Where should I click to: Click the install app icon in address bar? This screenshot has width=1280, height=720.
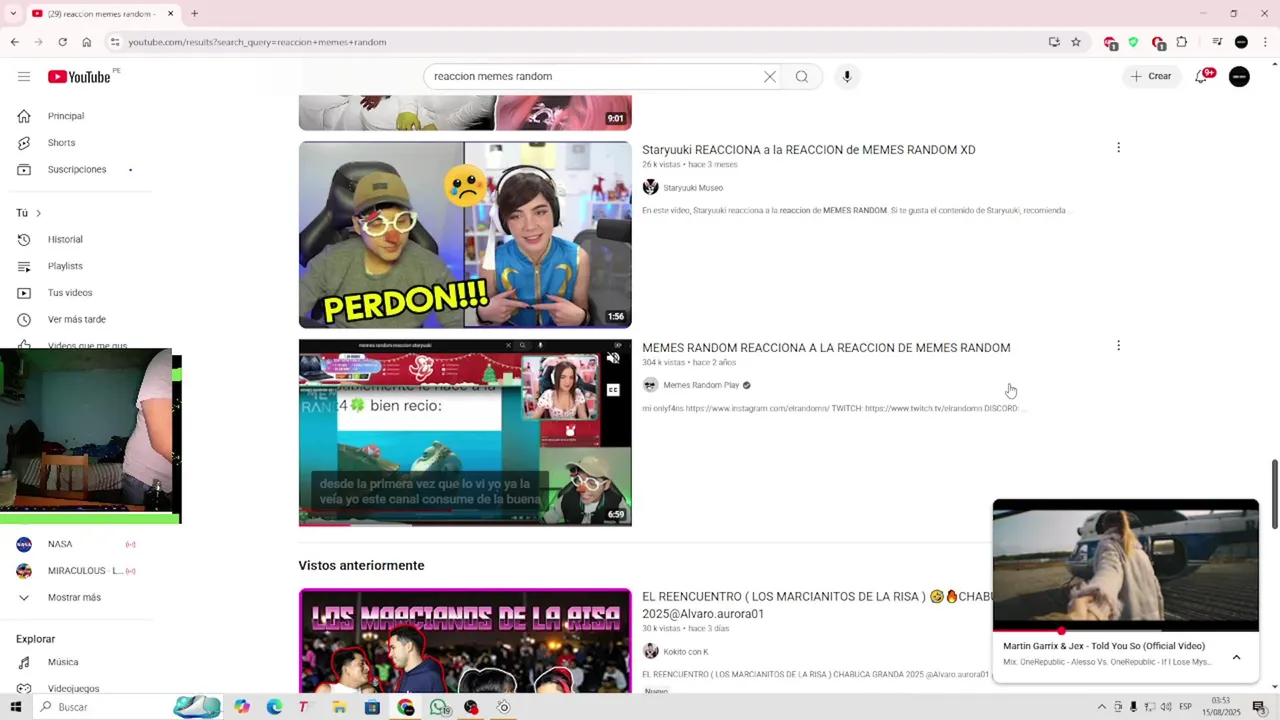click(1054, 42)
